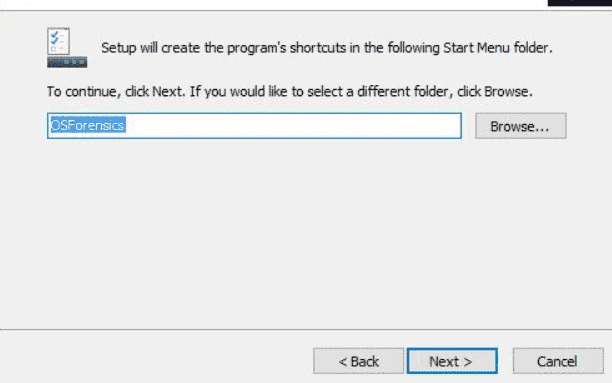Click the blue checkmarks in the checklist icon
This screenshot has height=383, width=612.
point(55,38)
